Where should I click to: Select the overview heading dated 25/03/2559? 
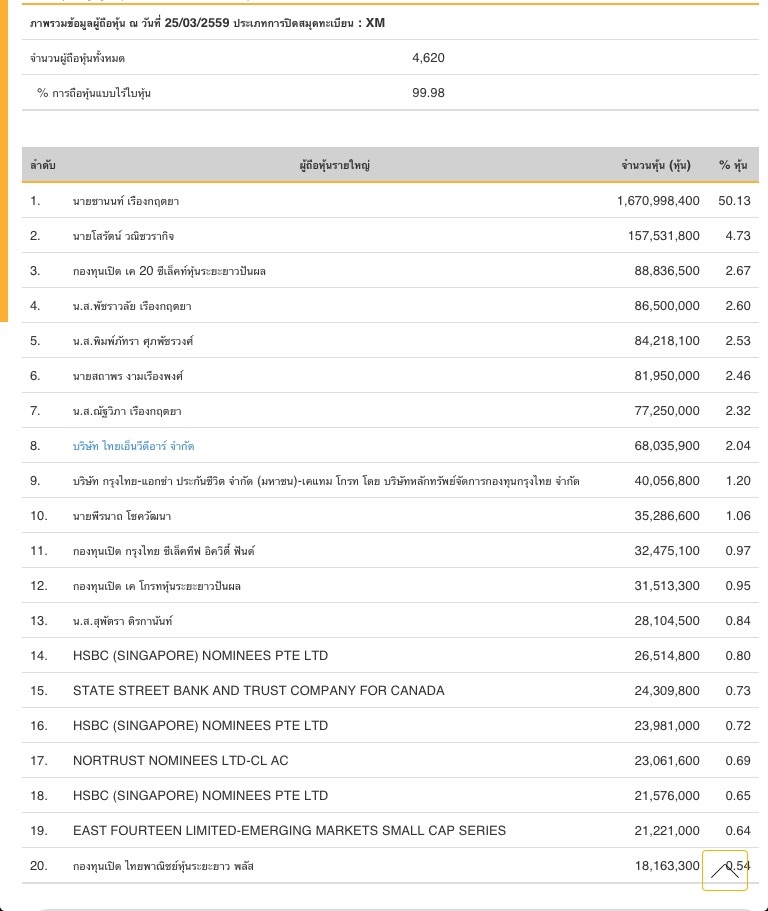(x=207, y=23)
